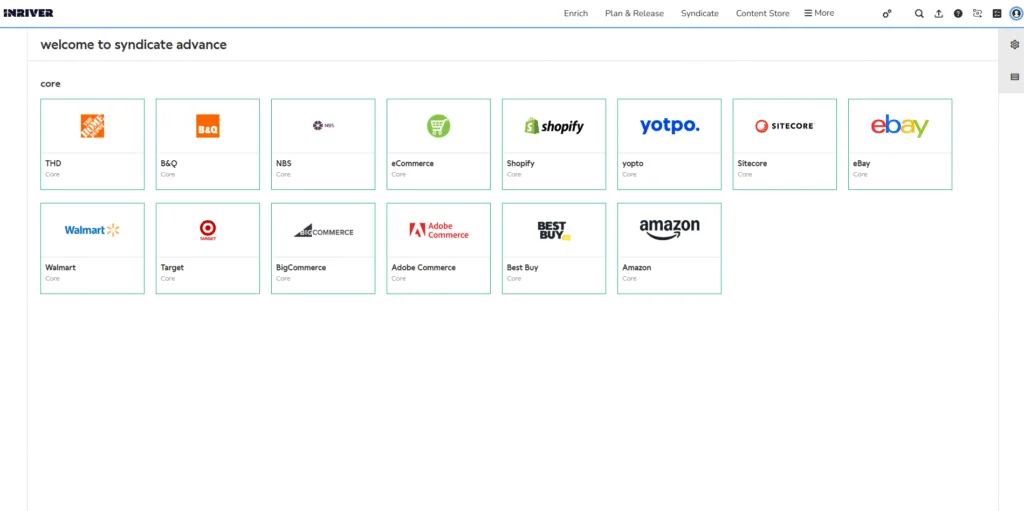Choose the eBay tile
Viewport: 1024px width, 511px height.
[899, 144]
